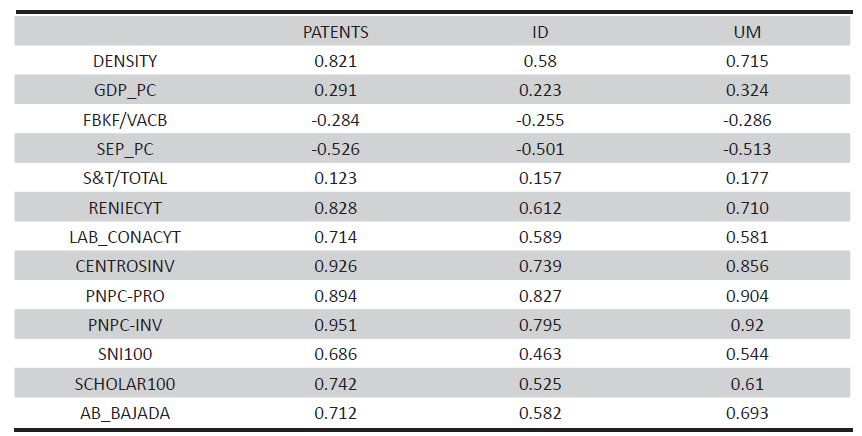Click the UM column header
The height and width of the screenshot is (436, 862).
coord(748,32)
